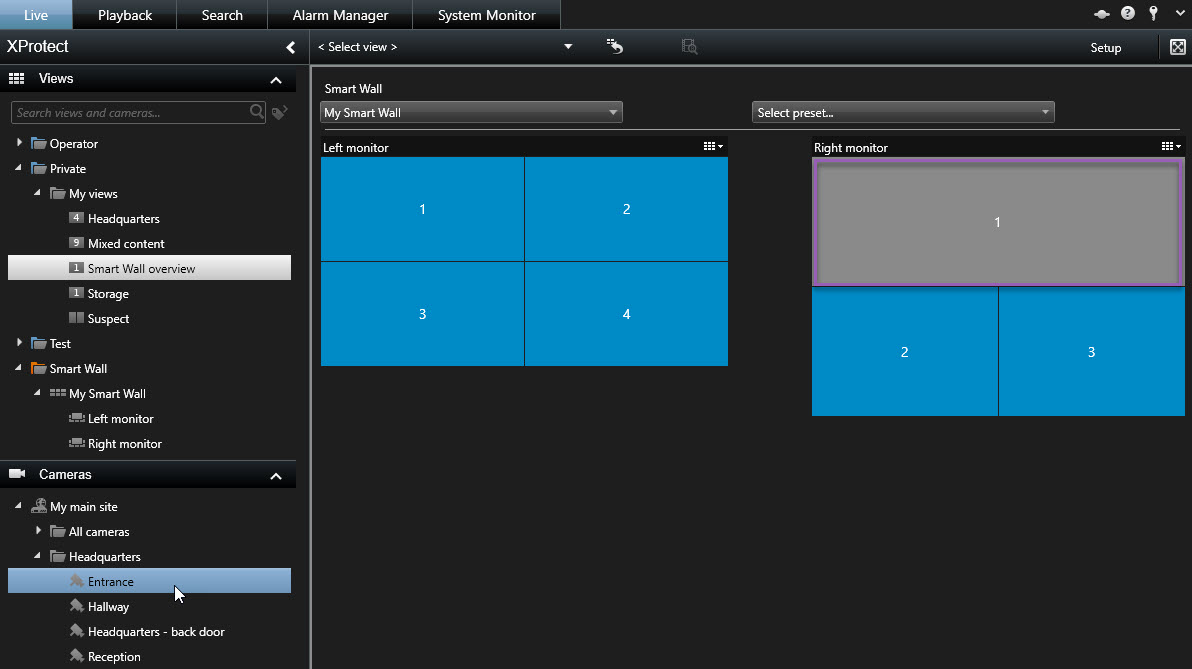This screenshot has width=1192, height=669.
Task: Toggle full screen mode icon
Action: click(1177, 47)
